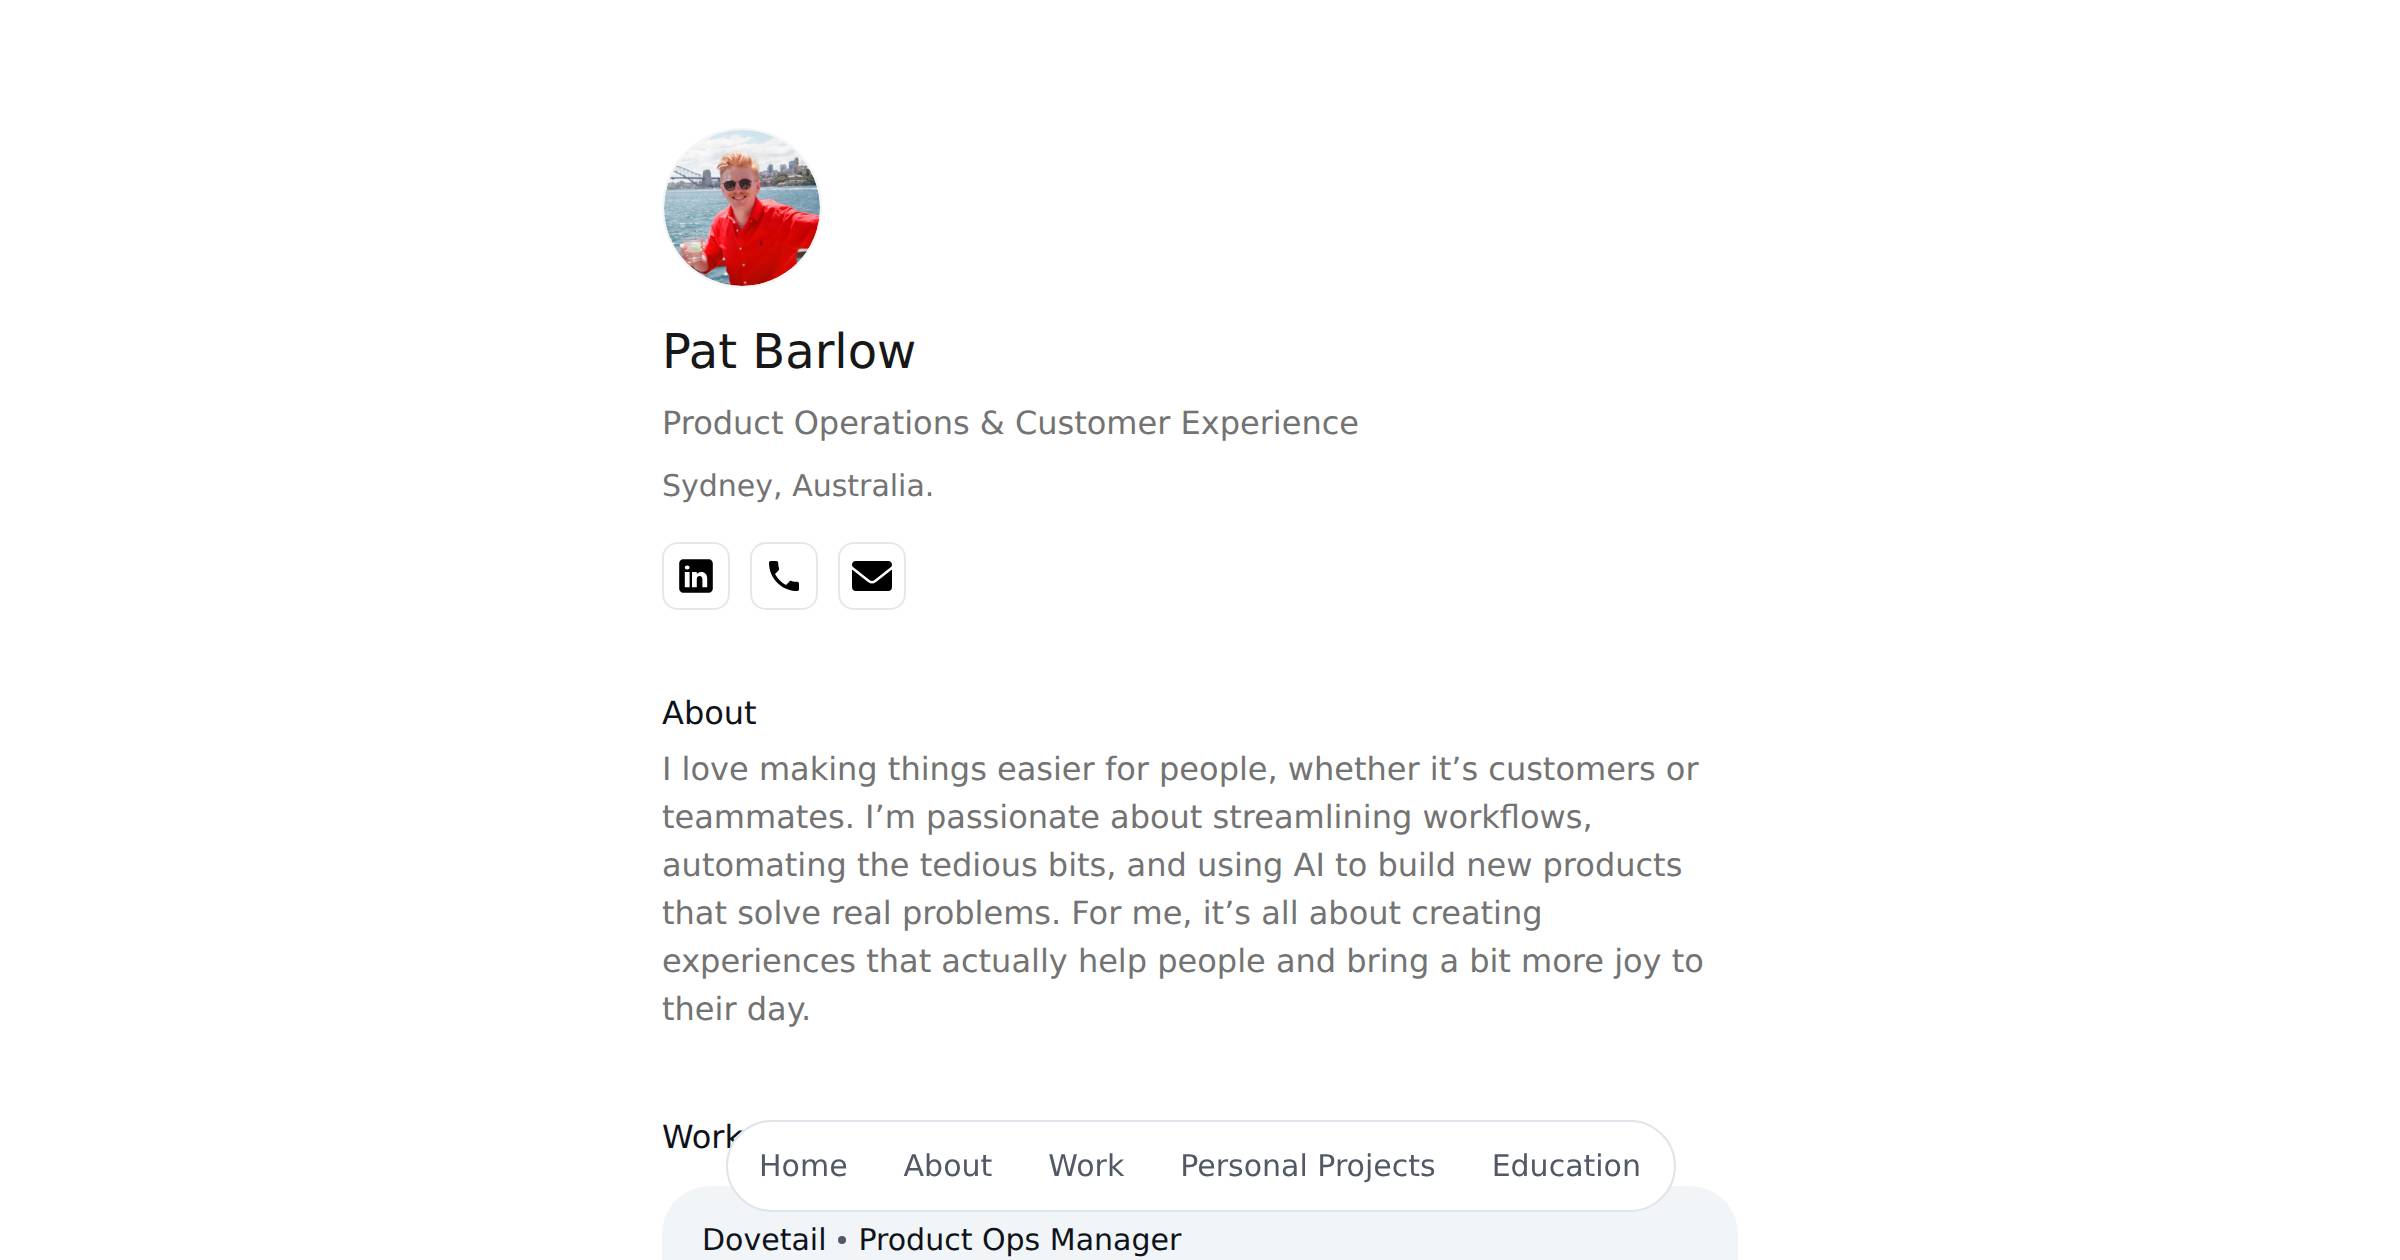
Task: Click the email envelope icon
Action: (871, 576)
